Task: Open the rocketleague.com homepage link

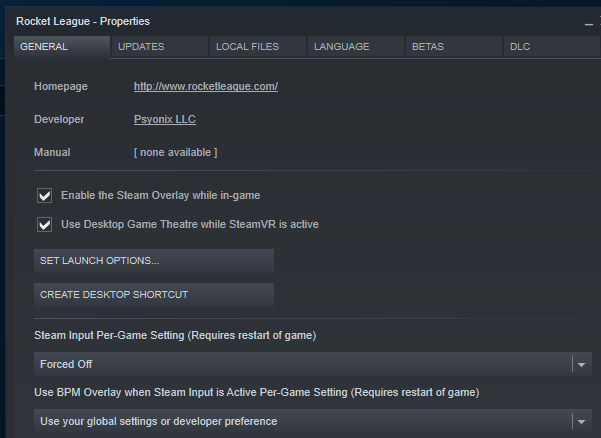Action: click(x=206, y=87)
